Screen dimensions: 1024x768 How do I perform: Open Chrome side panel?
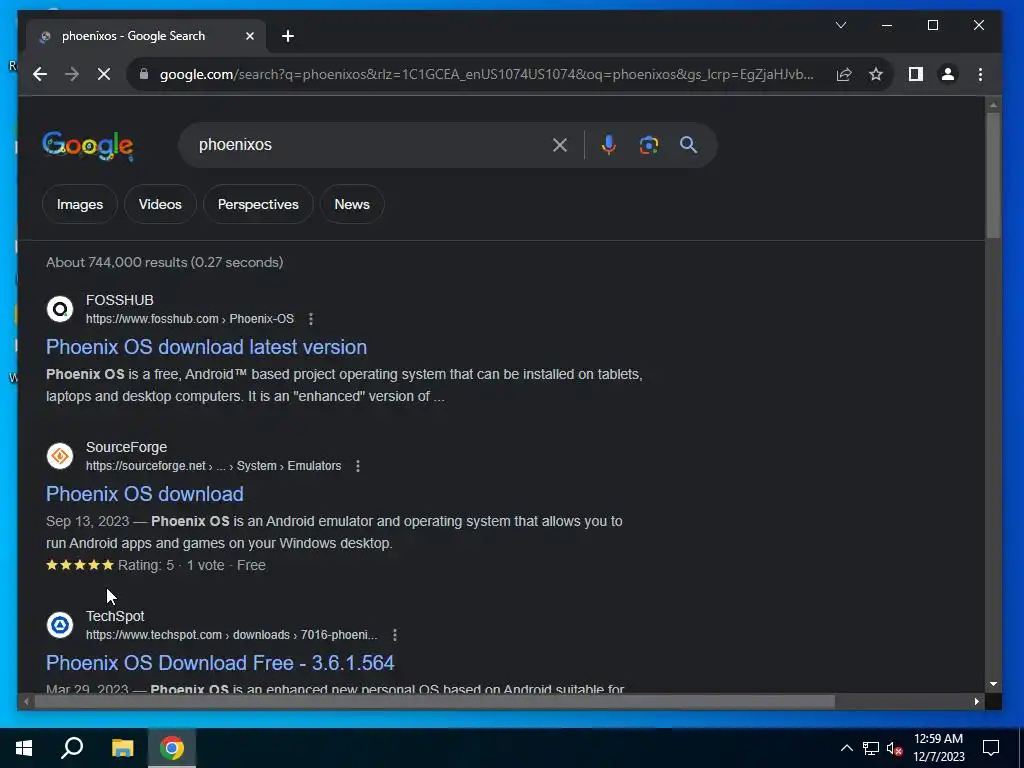tap(916, 74)
